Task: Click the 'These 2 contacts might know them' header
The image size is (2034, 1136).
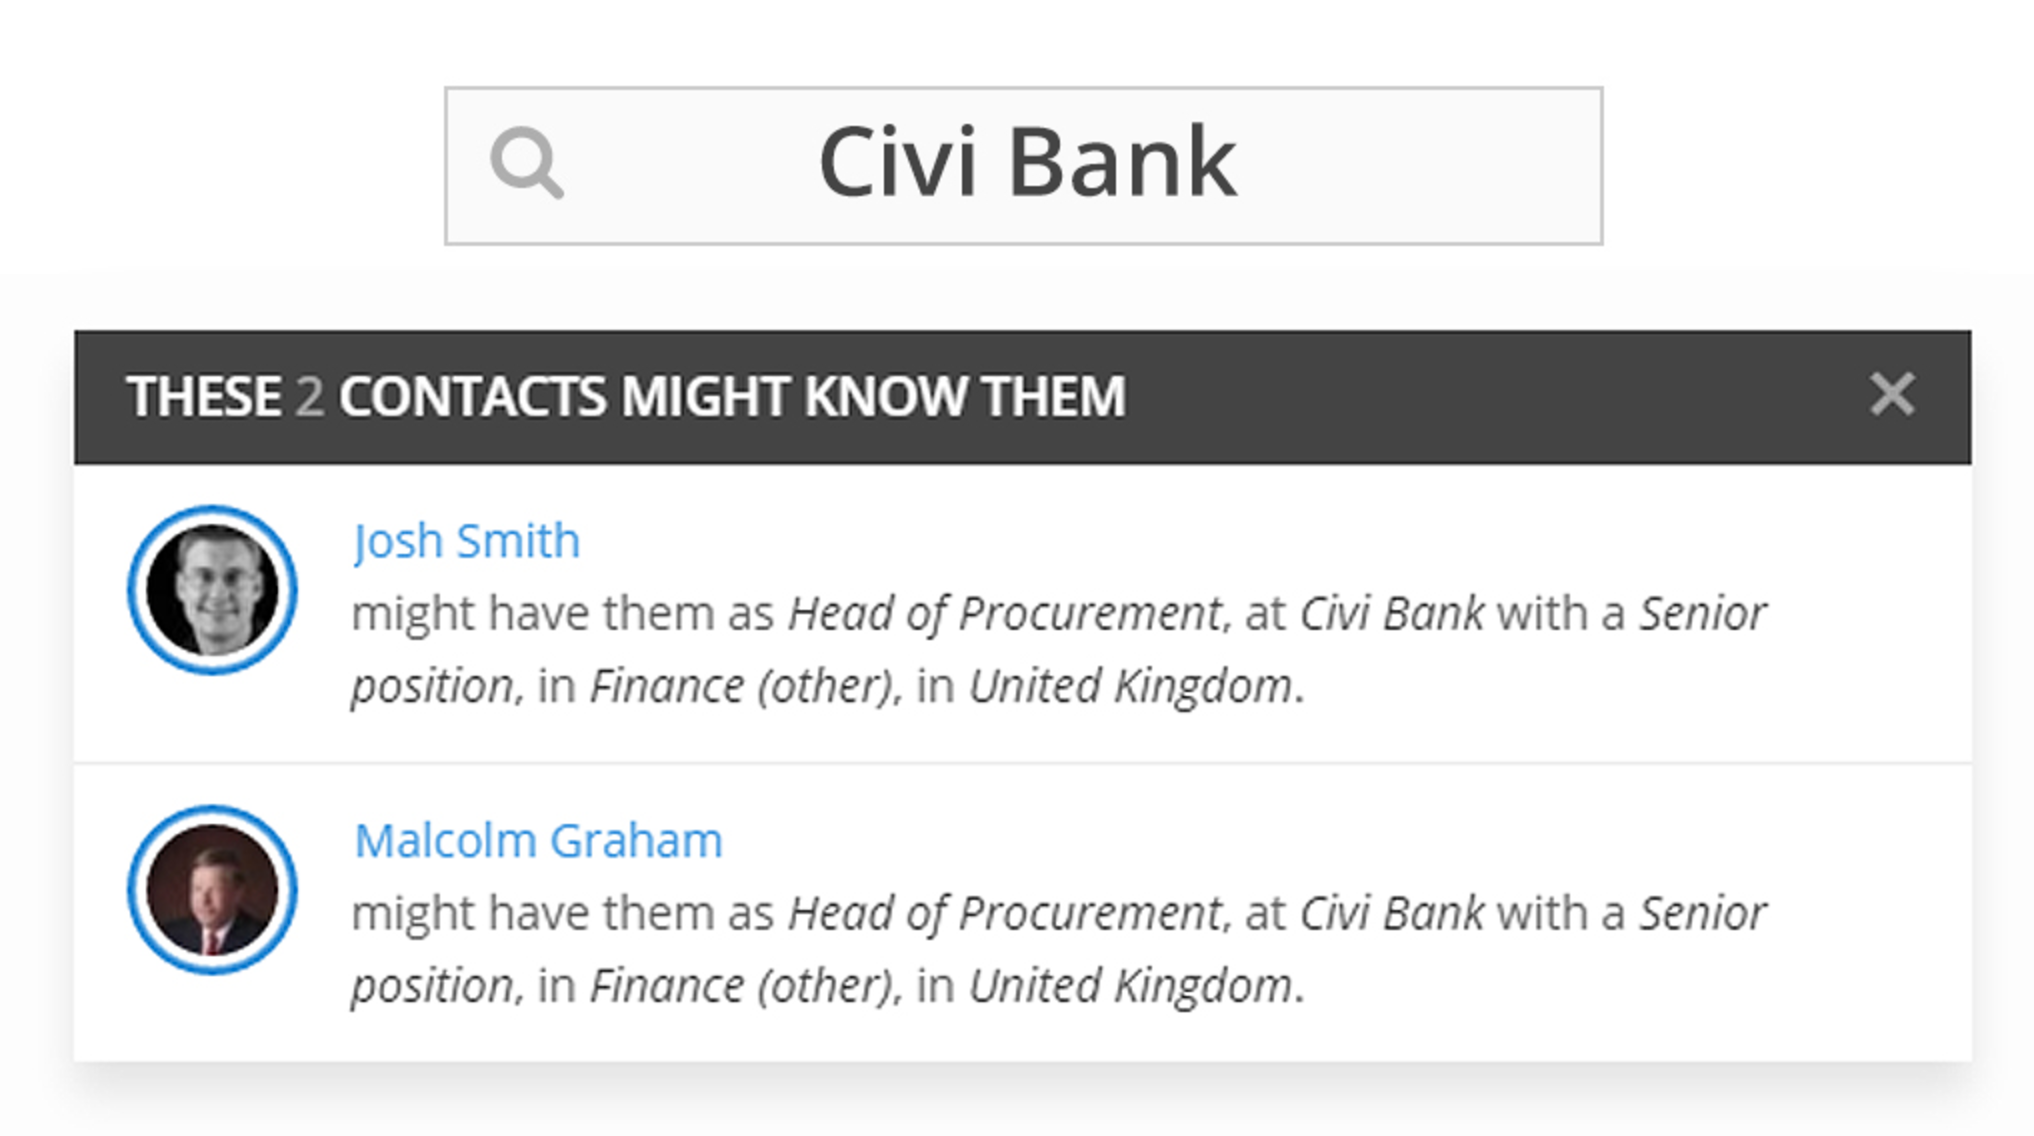Action: (626, 396)
